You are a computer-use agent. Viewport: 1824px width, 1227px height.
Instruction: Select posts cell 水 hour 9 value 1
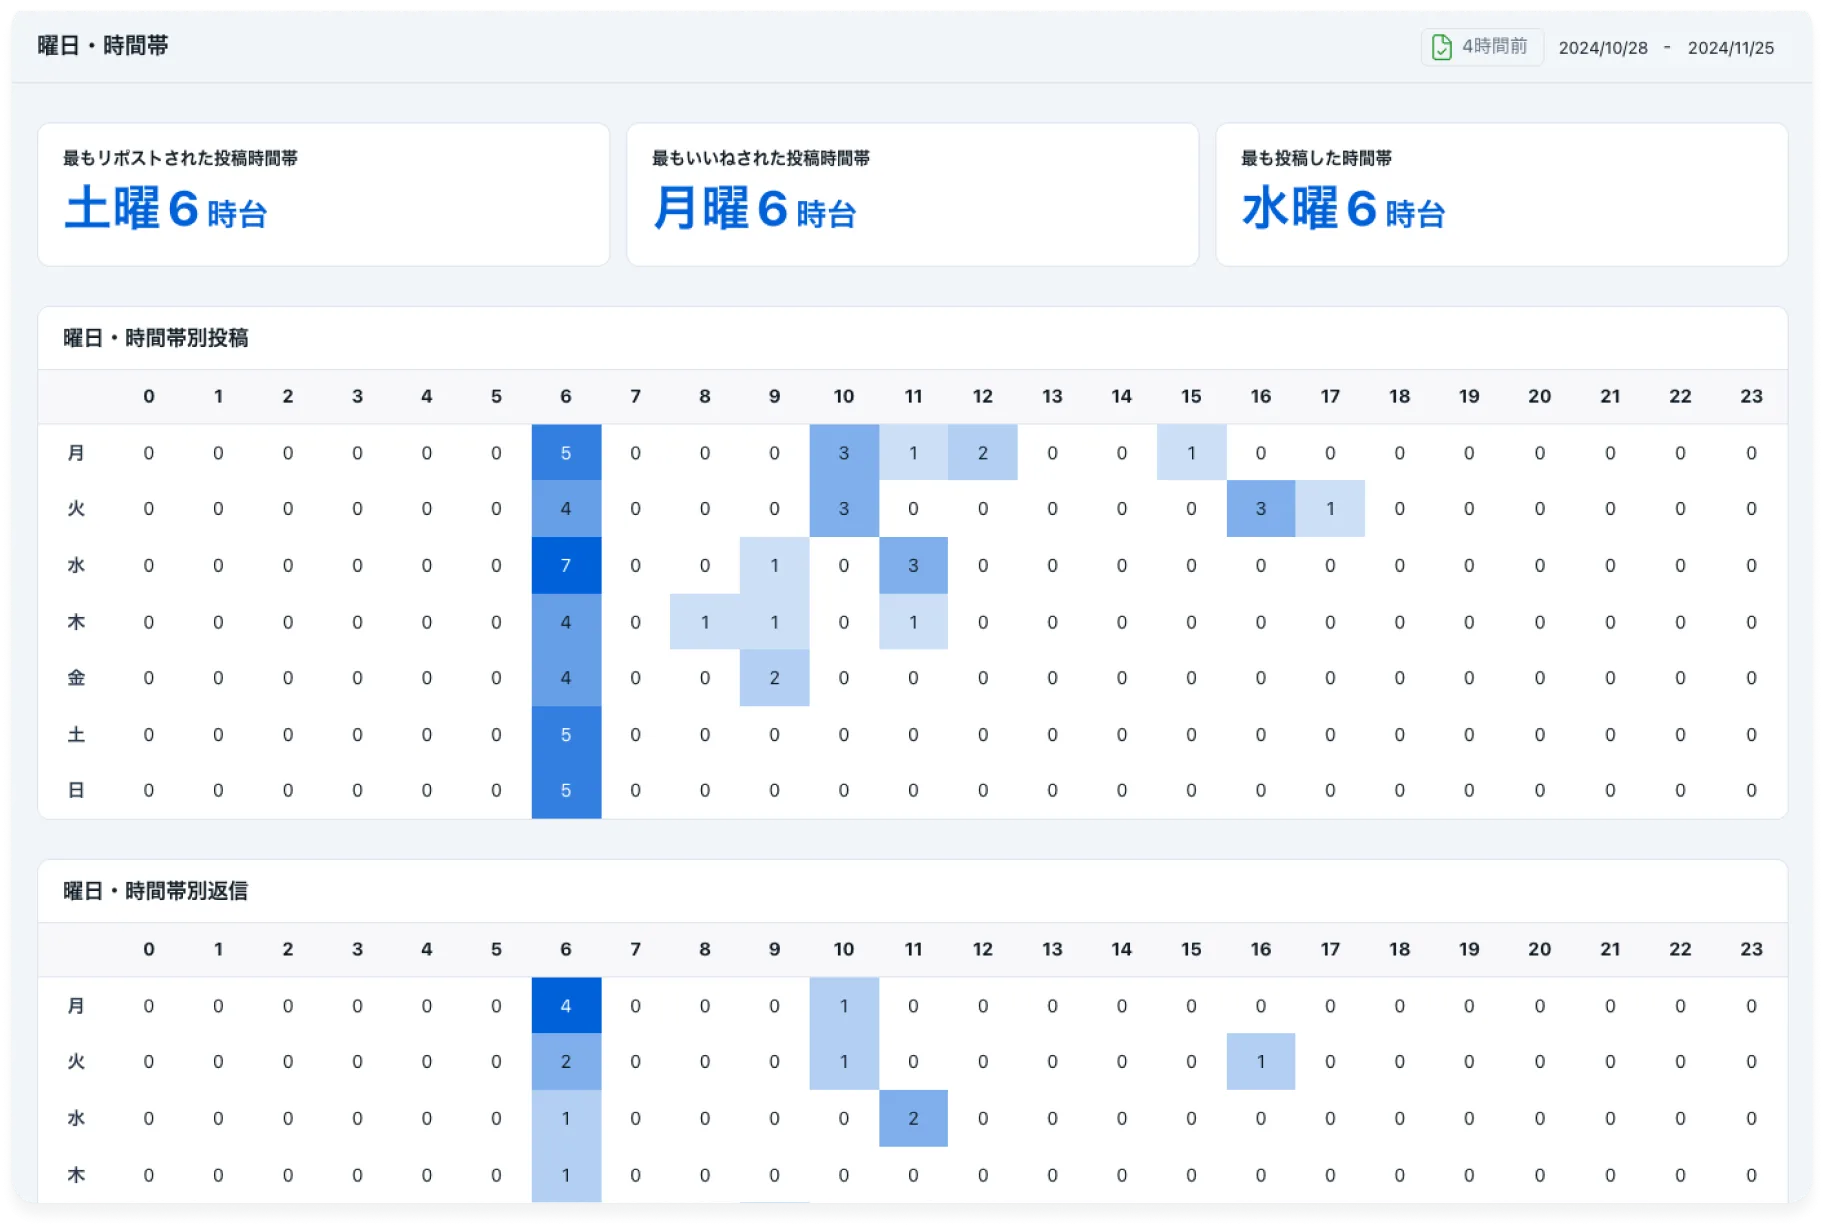click(775, 566)
